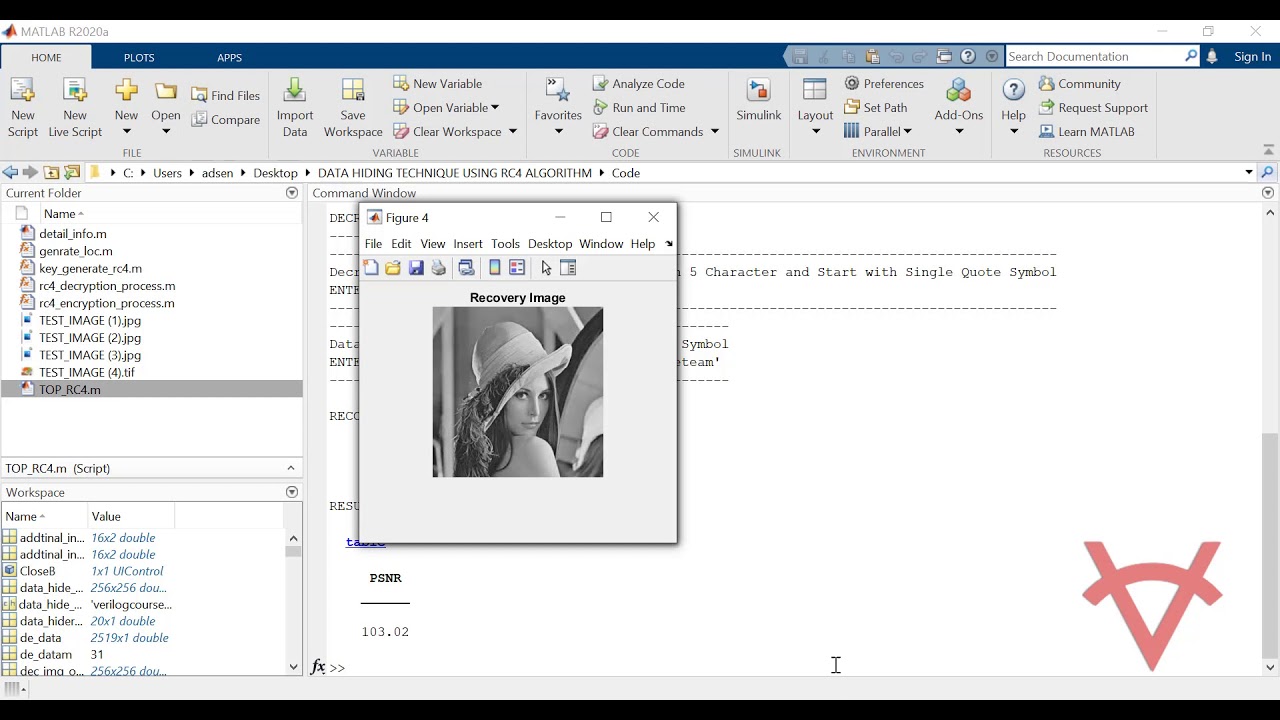The width and height of the screenshot is (1280, 720).
Task: Open Figure 4 Edit menu
Action: pos(401,244)
